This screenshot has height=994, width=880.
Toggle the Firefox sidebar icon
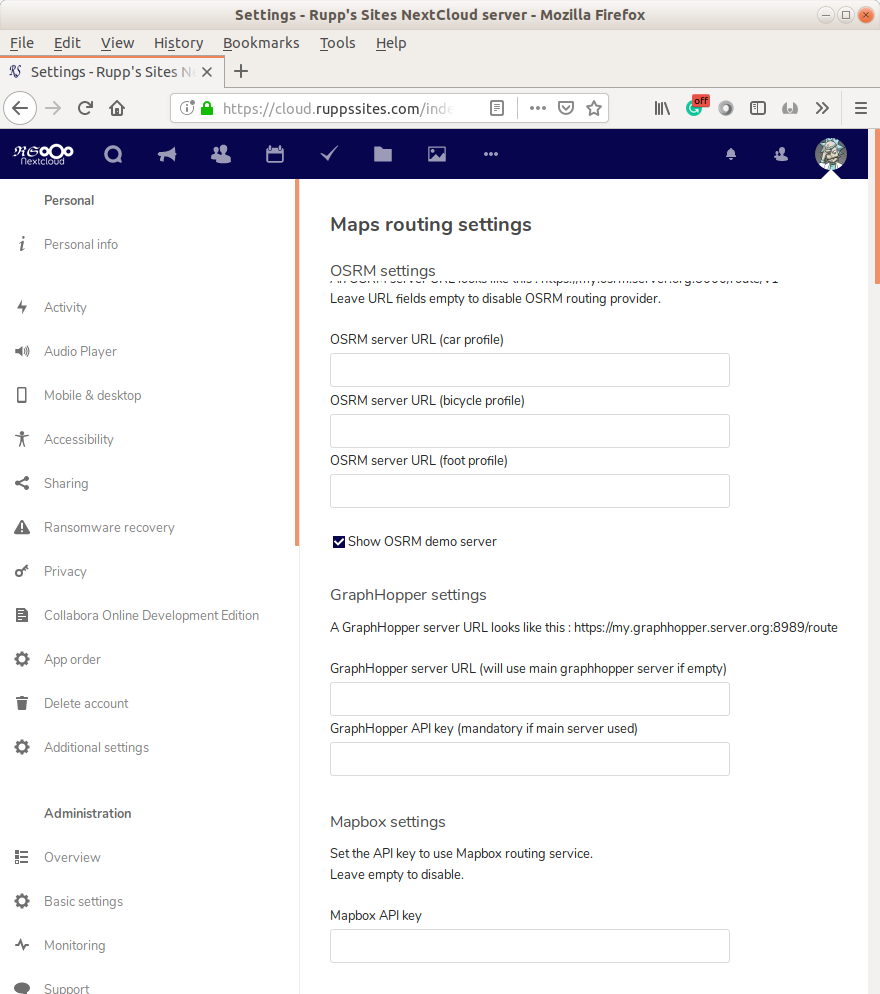pyautogui.click(x=758, y=108)
